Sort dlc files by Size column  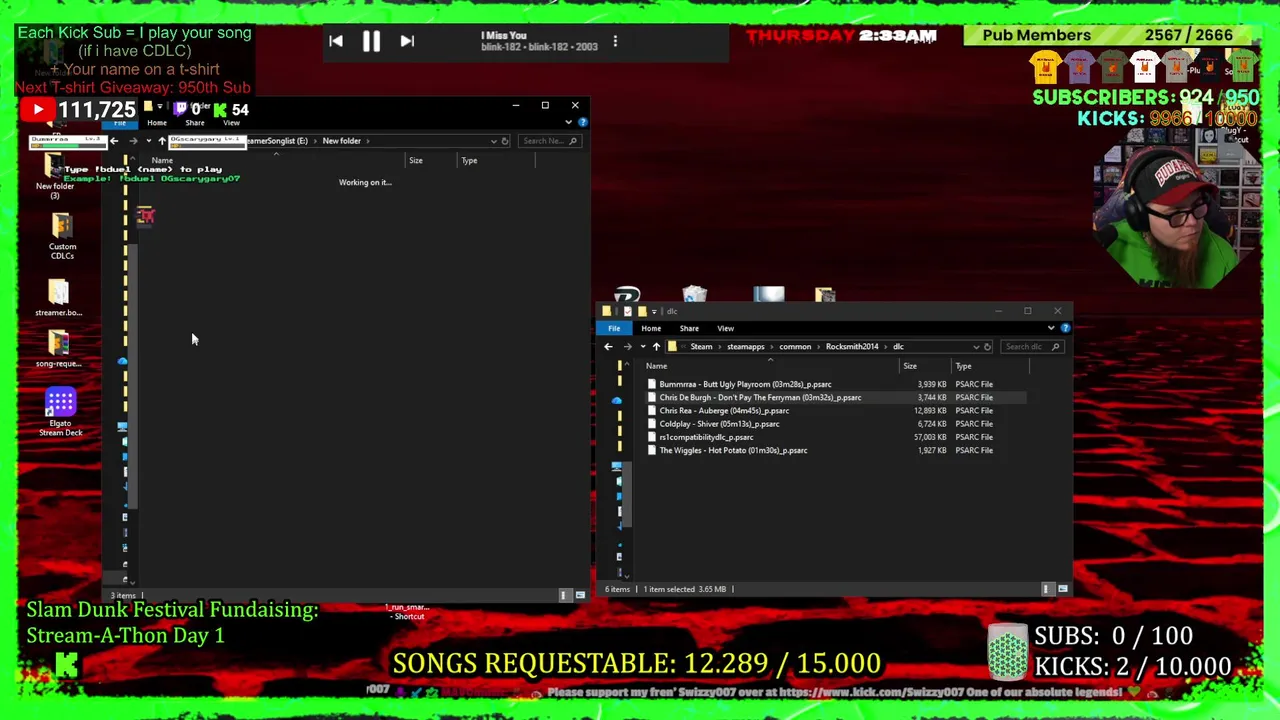(910, 366)
